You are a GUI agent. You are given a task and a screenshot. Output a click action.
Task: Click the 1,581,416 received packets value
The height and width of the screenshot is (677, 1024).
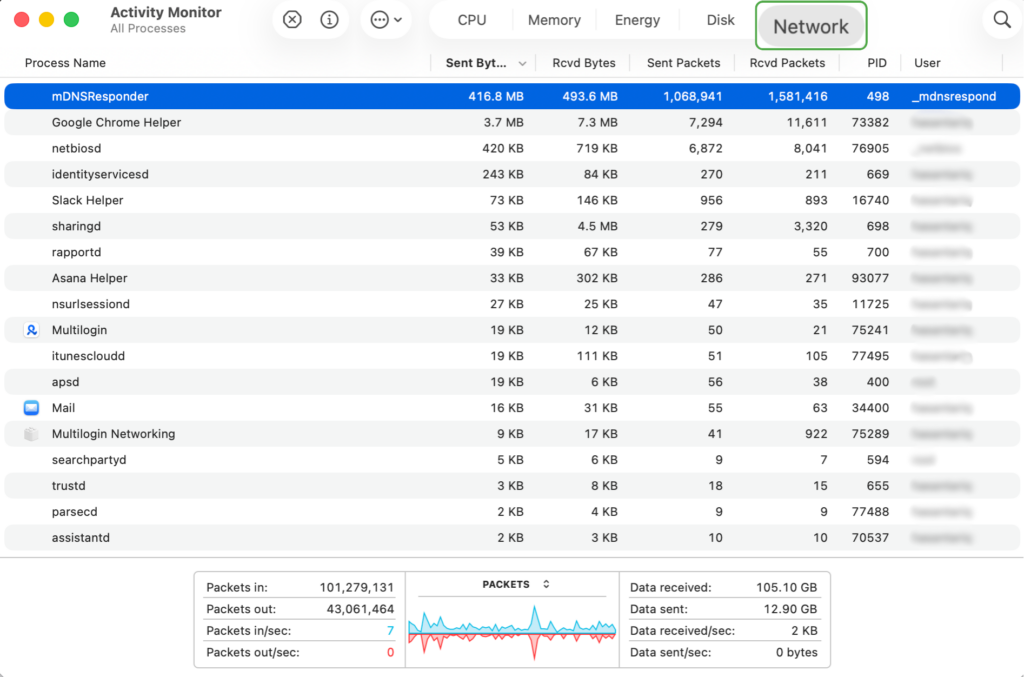click(797, 97)
